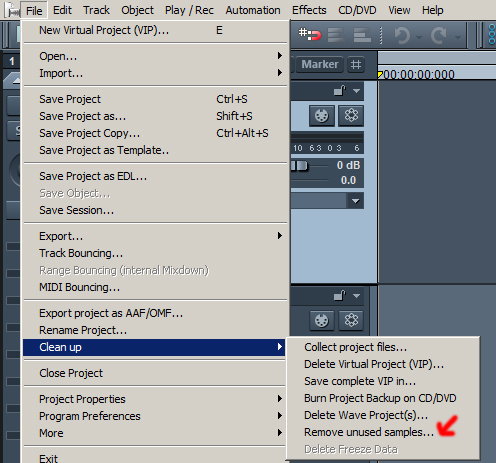Expand dropdown arrow beside second track lock
Screen dimensions: 496x463
(356, 296)
